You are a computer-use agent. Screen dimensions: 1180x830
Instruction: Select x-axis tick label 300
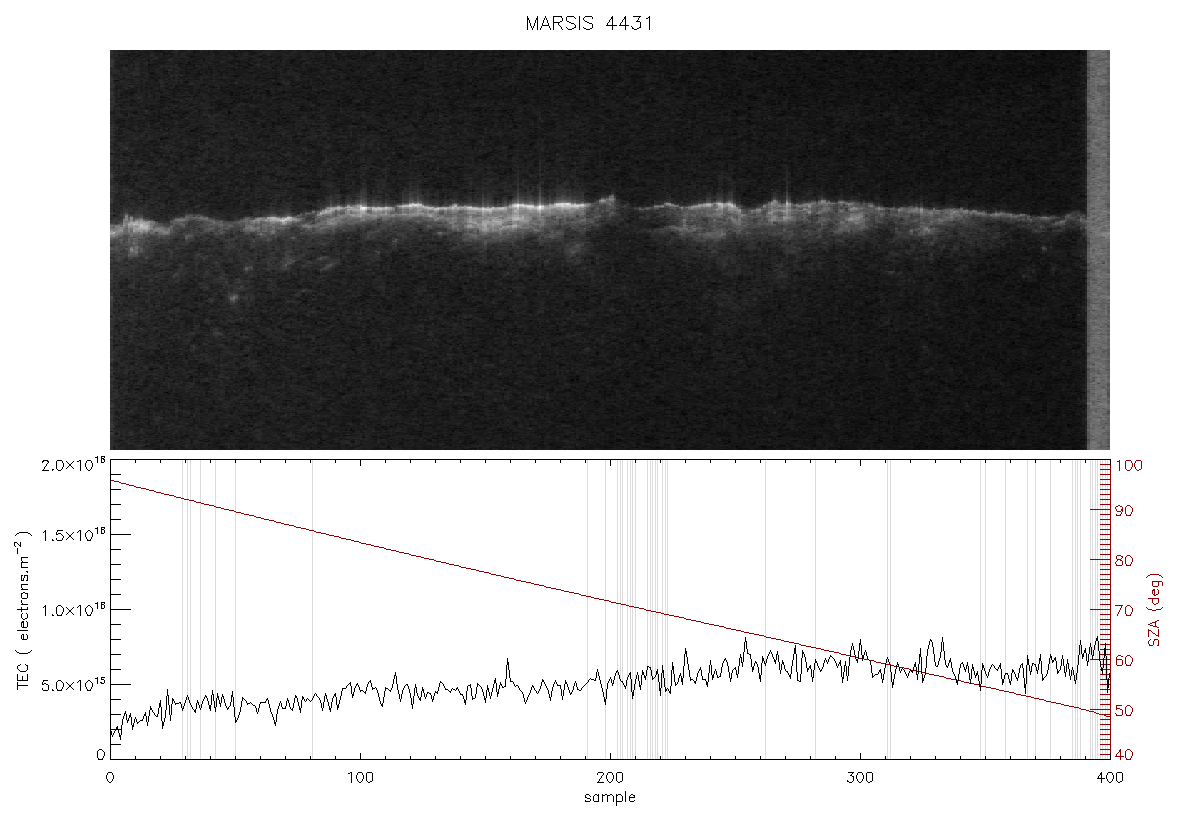pyautogui.click(x=860, y=777)
